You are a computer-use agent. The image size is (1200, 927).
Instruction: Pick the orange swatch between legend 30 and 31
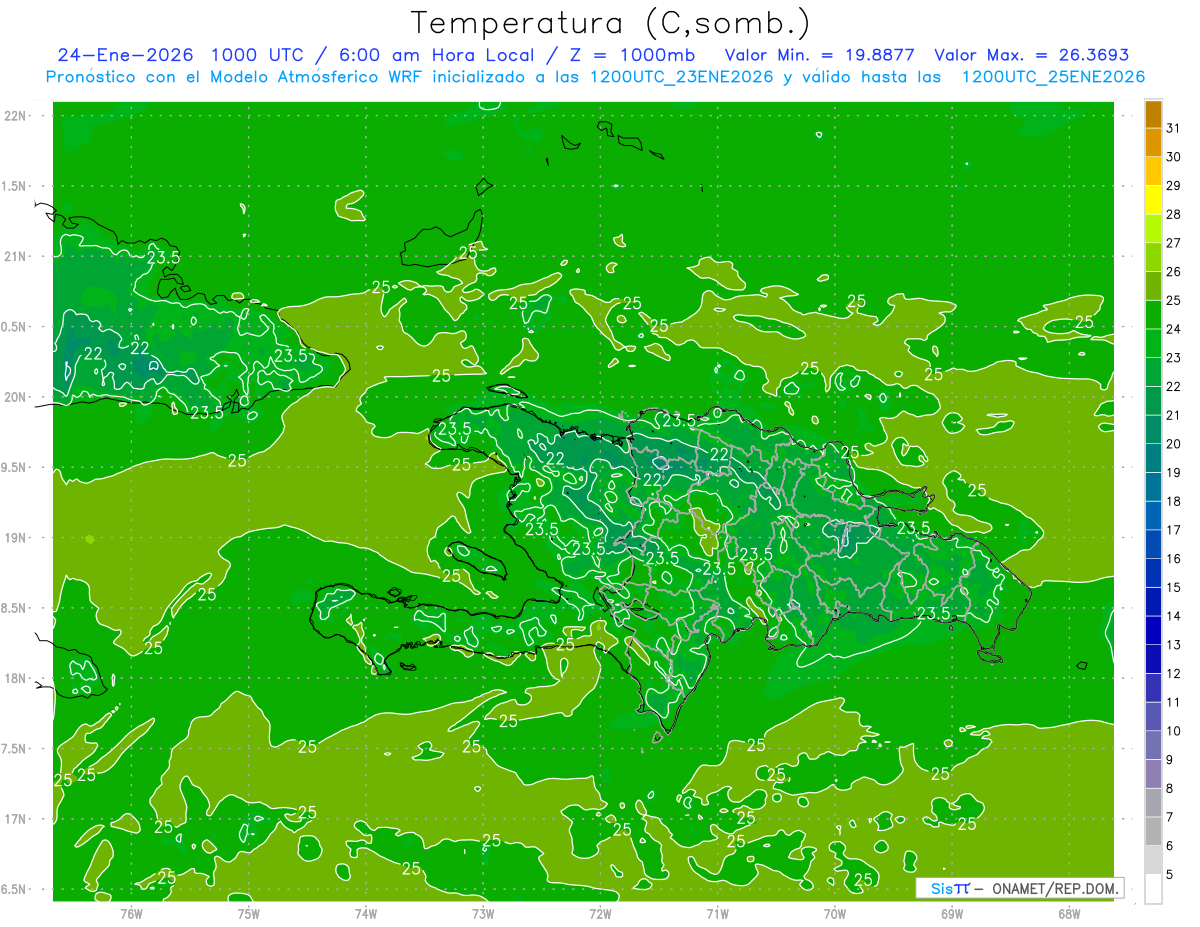[1153, 143]
